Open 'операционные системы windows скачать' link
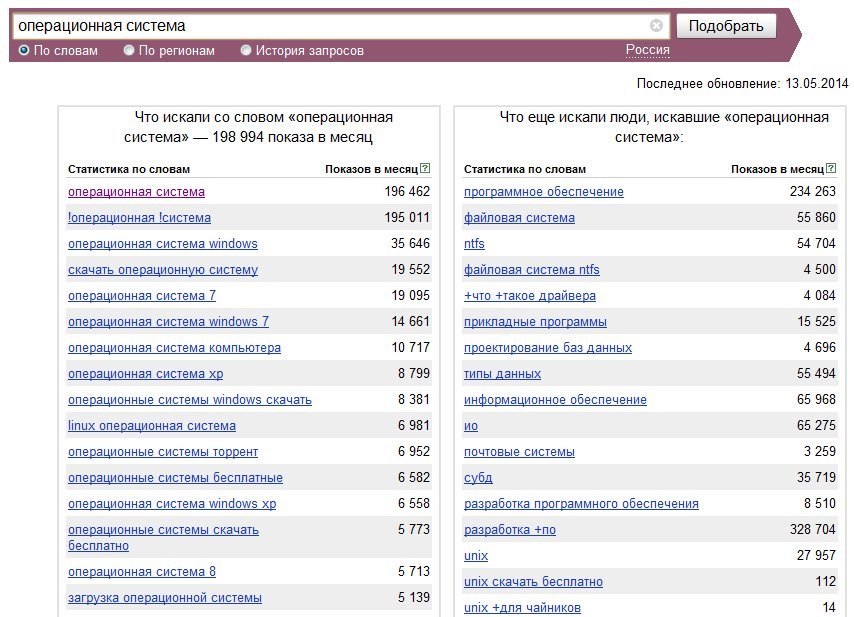Image resolution: width=854 pixels, height=617 pixels. (190, 400)
